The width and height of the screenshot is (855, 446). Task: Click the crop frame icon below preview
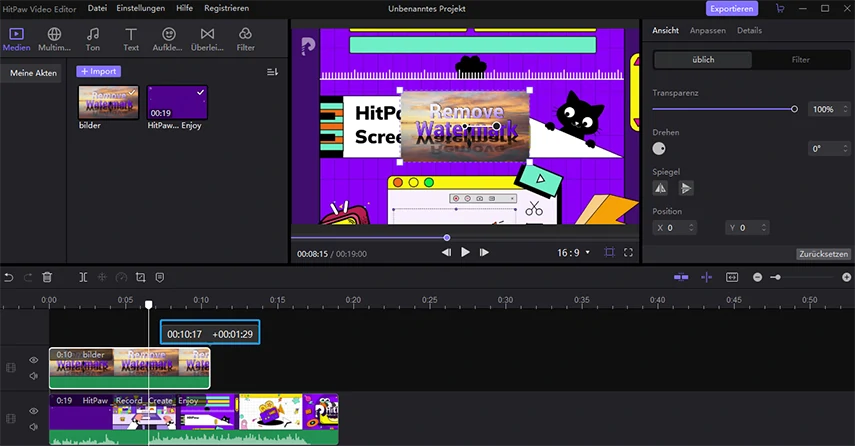[x=609, y=252]
